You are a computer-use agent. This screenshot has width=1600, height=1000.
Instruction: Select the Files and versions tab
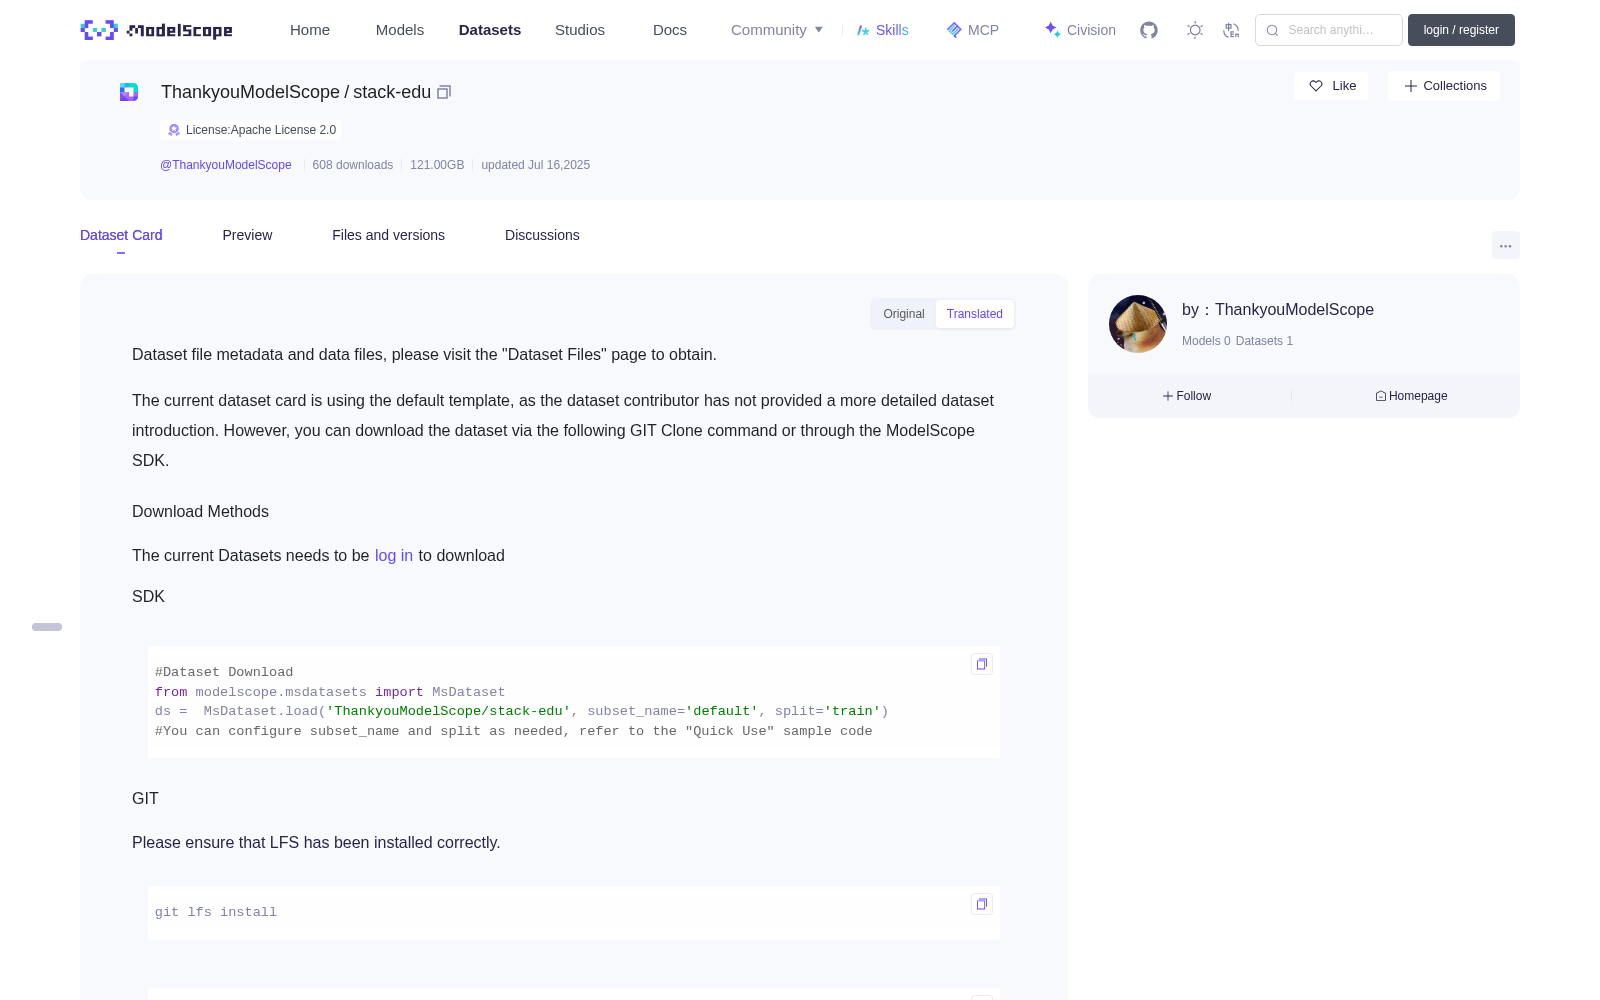pos(388,235)
